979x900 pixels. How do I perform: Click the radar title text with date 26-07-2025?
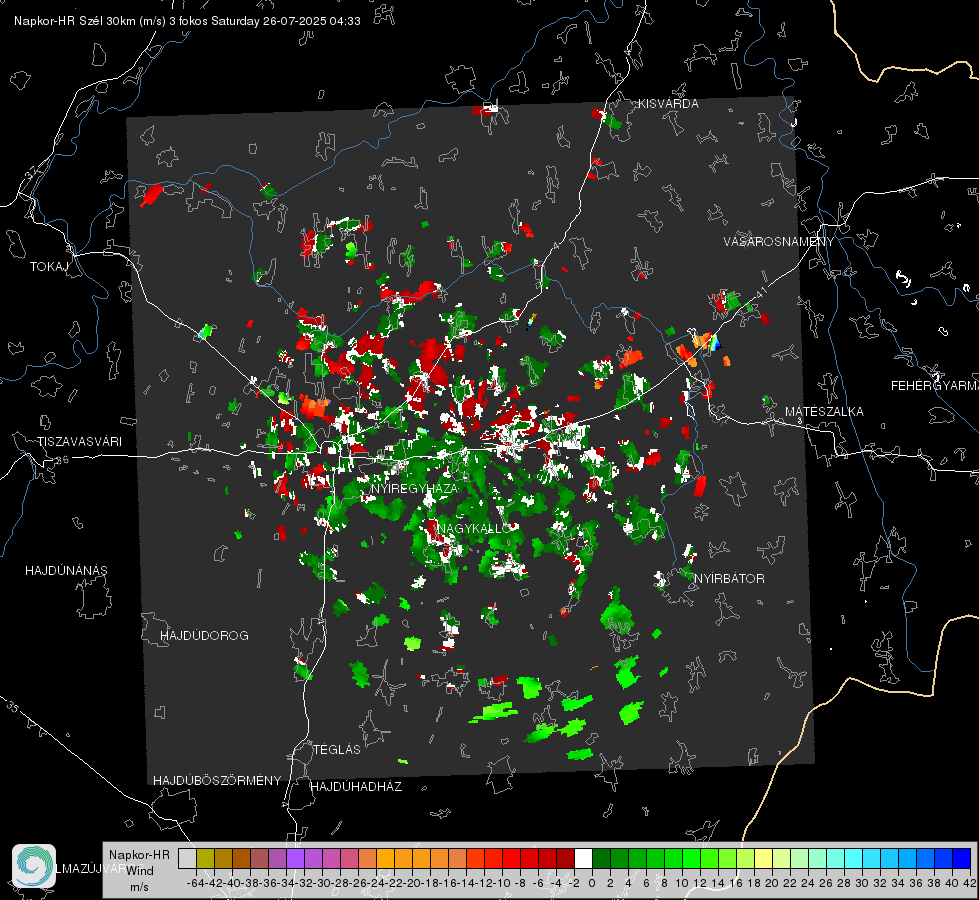tap(187, 21)
